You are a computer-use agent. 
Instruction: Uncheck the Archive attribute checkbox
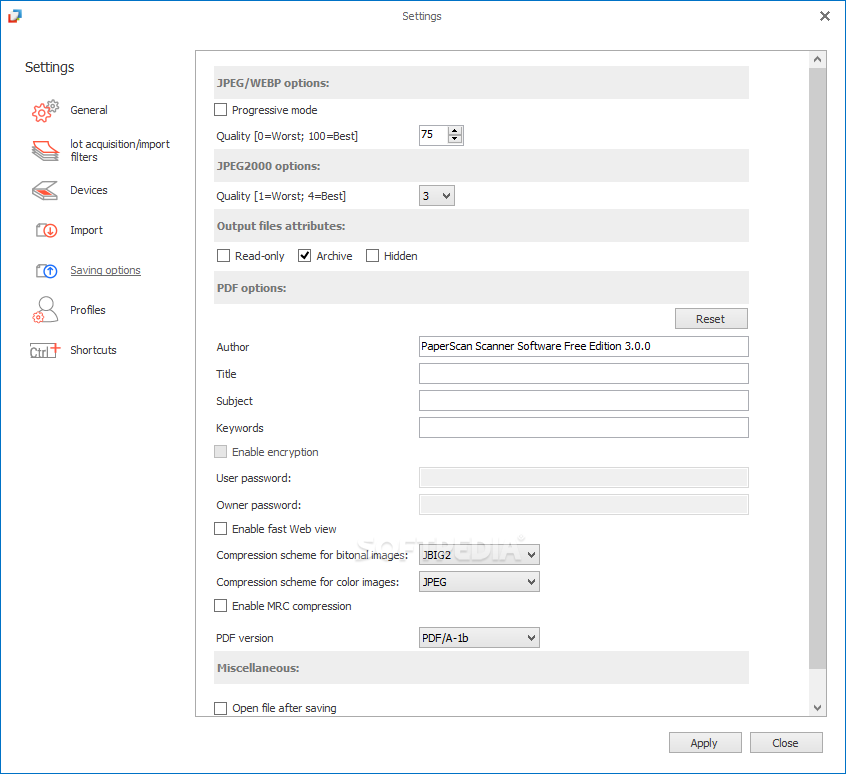(x=304, y=256)
